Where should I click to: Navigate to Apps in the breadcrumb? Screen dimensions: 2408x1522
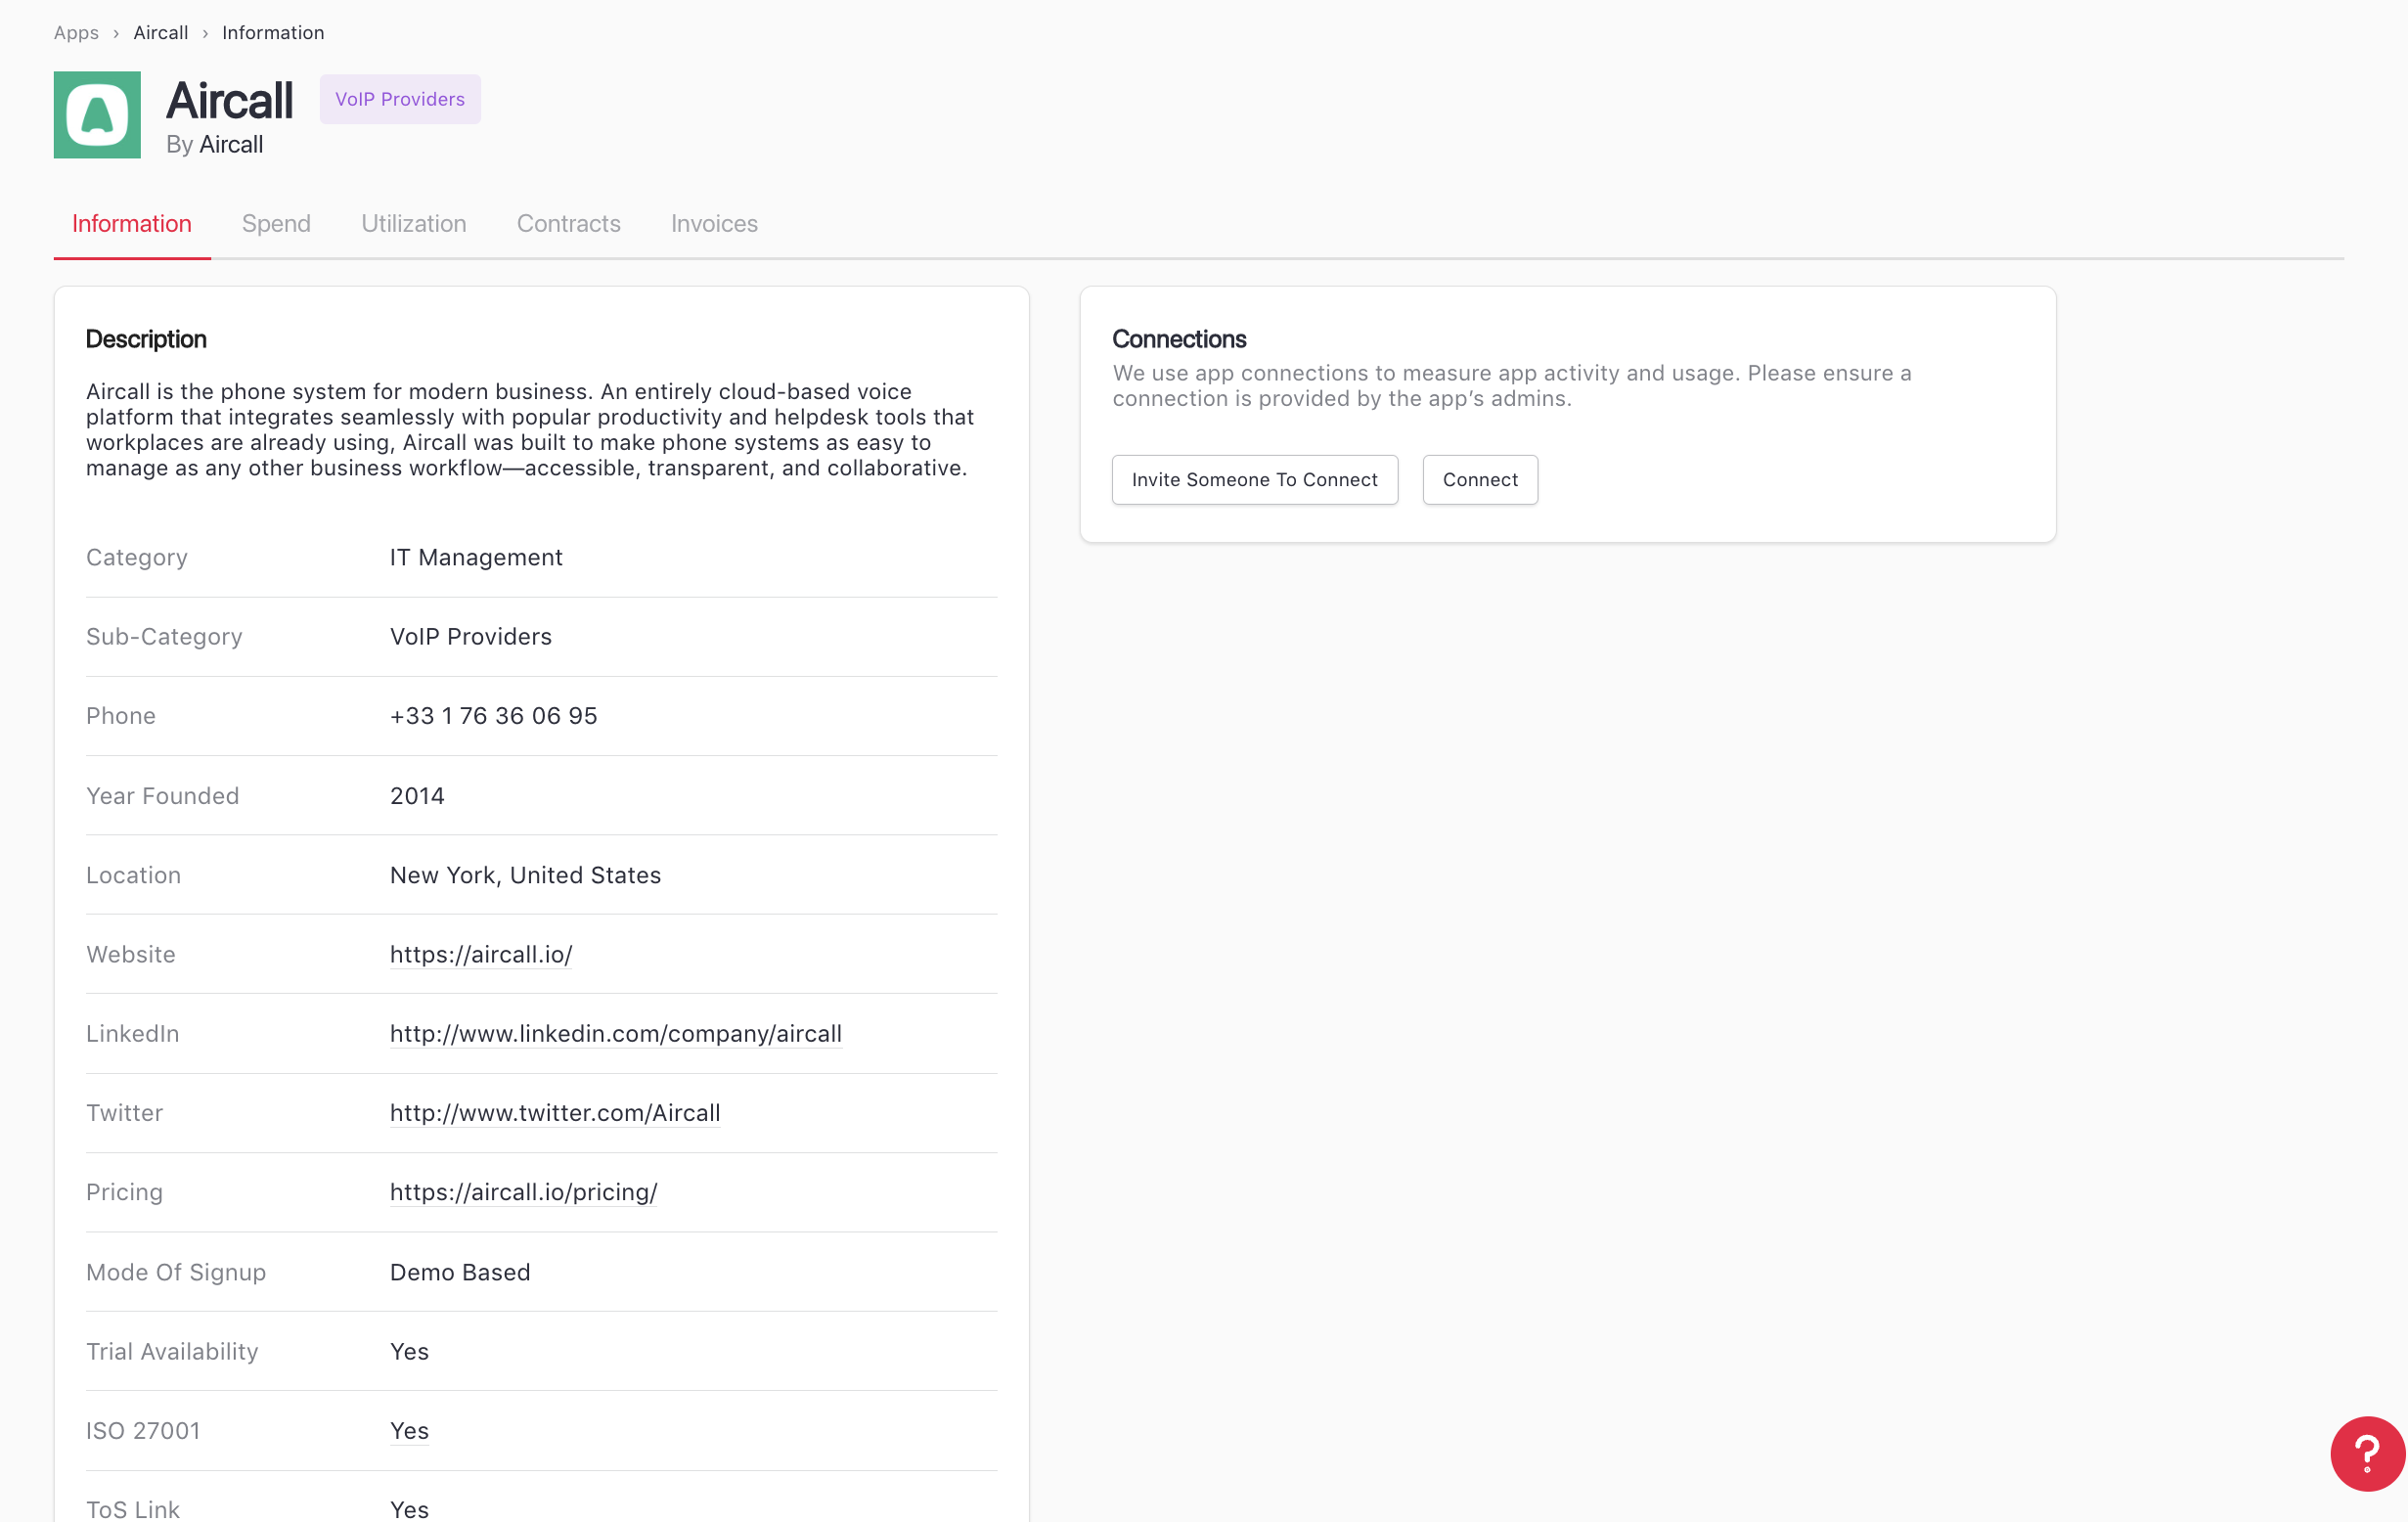coord(76,32)
